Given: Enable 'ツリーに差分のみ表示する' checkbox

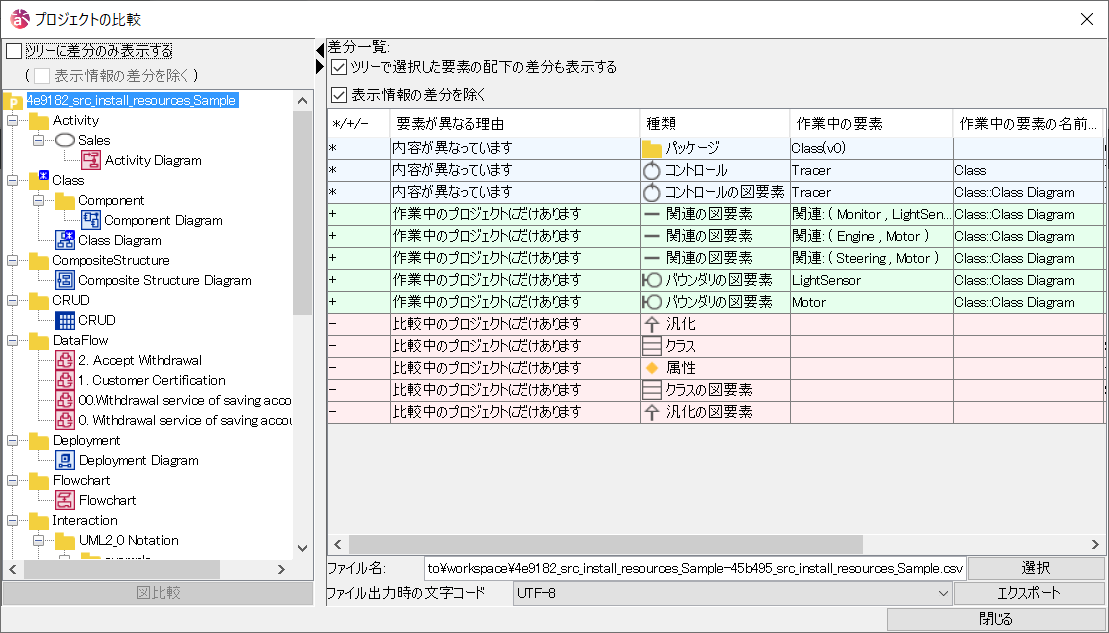Looking at the screenshot, I should 13,51.
